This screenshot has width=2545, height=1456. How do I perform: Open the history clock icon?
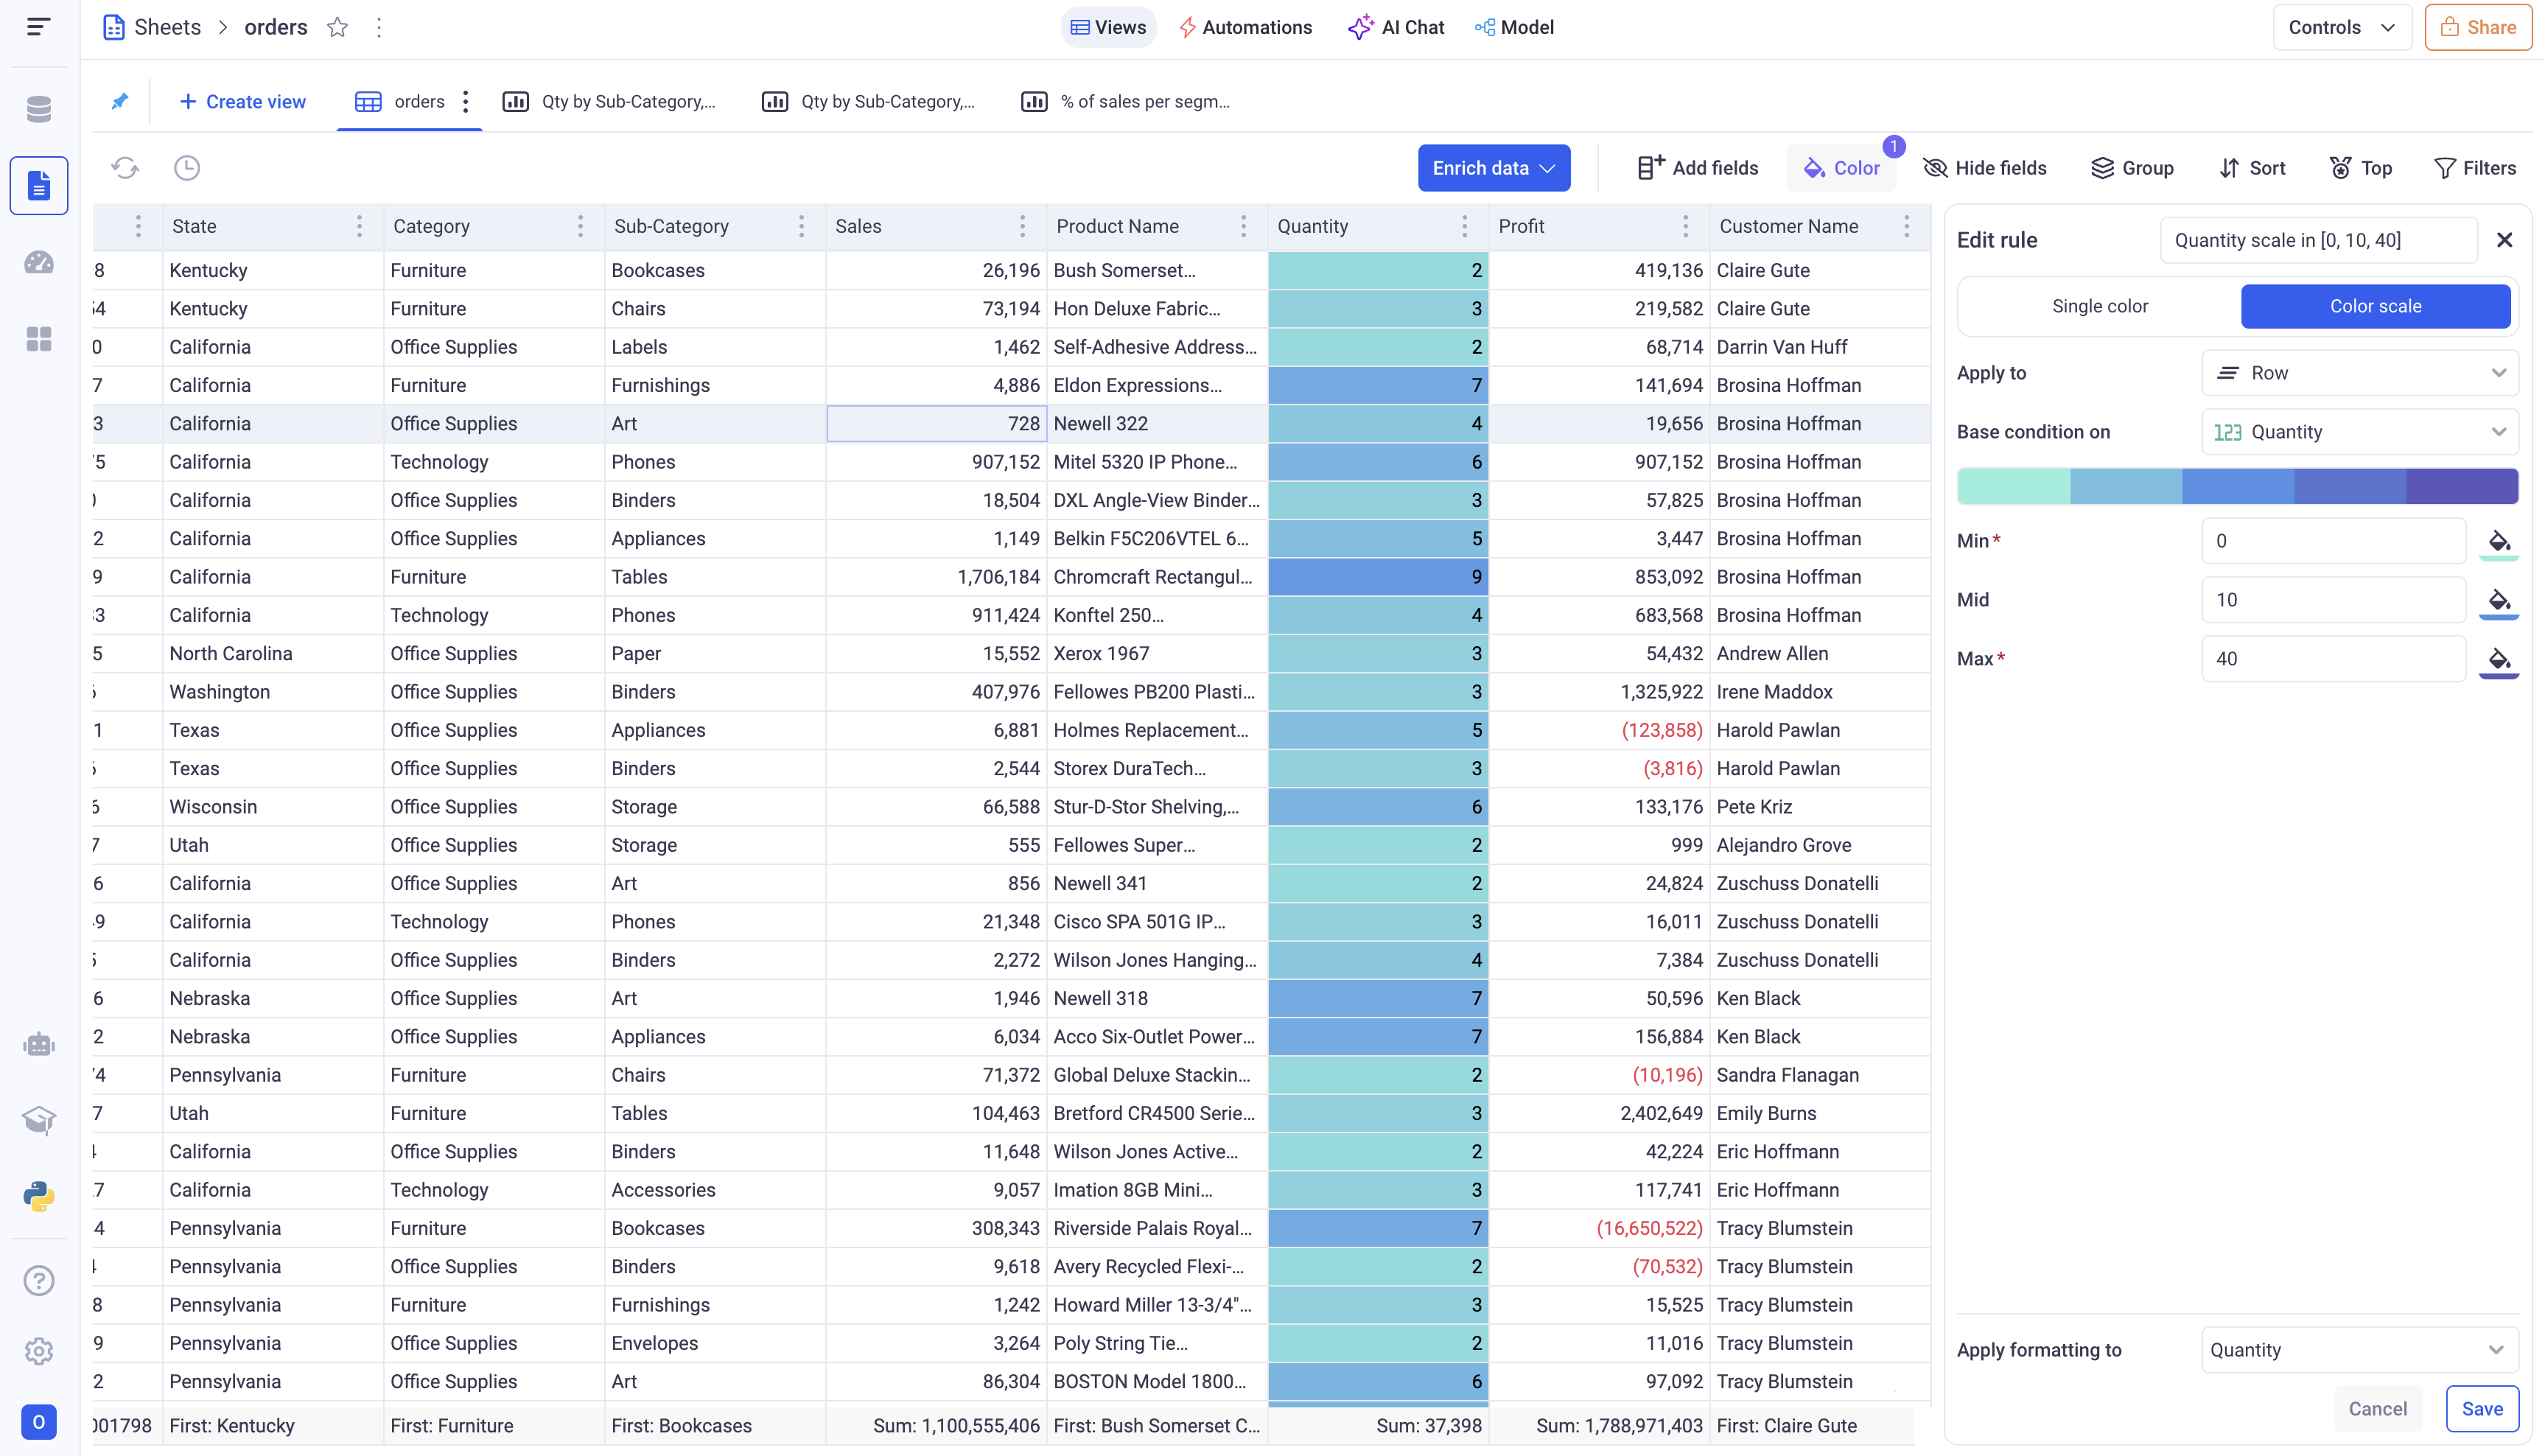(x=187, y=168)
